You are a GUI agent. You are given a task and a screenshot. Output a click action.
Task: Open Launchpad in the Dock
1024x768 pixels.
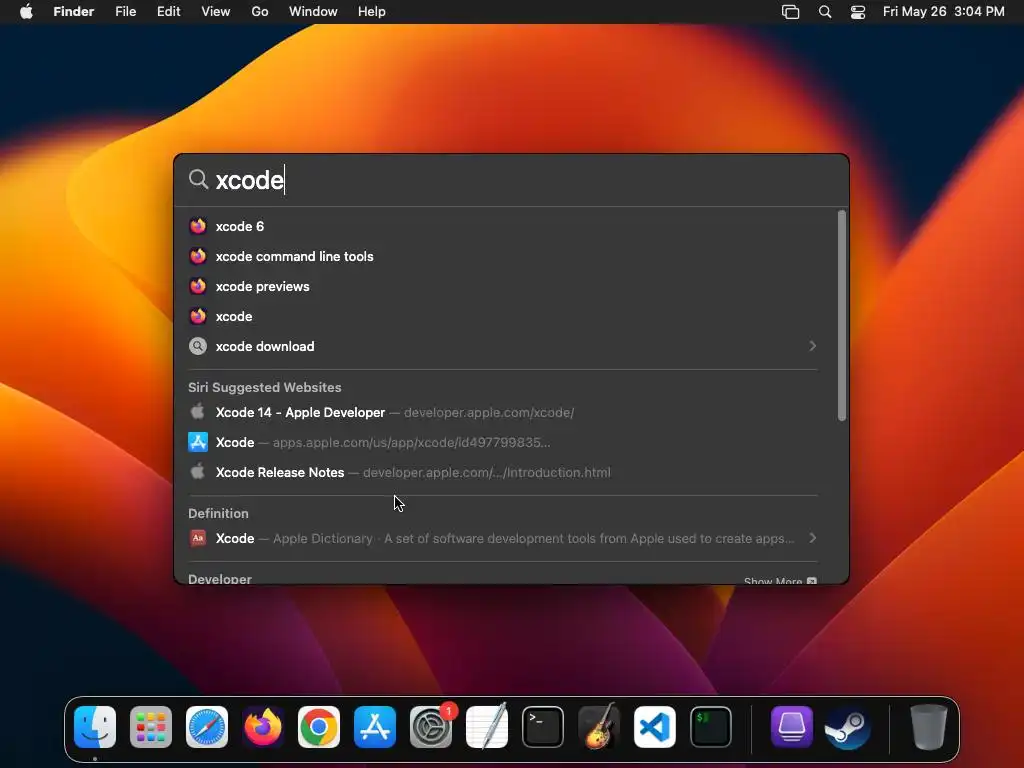click(151, 727)
